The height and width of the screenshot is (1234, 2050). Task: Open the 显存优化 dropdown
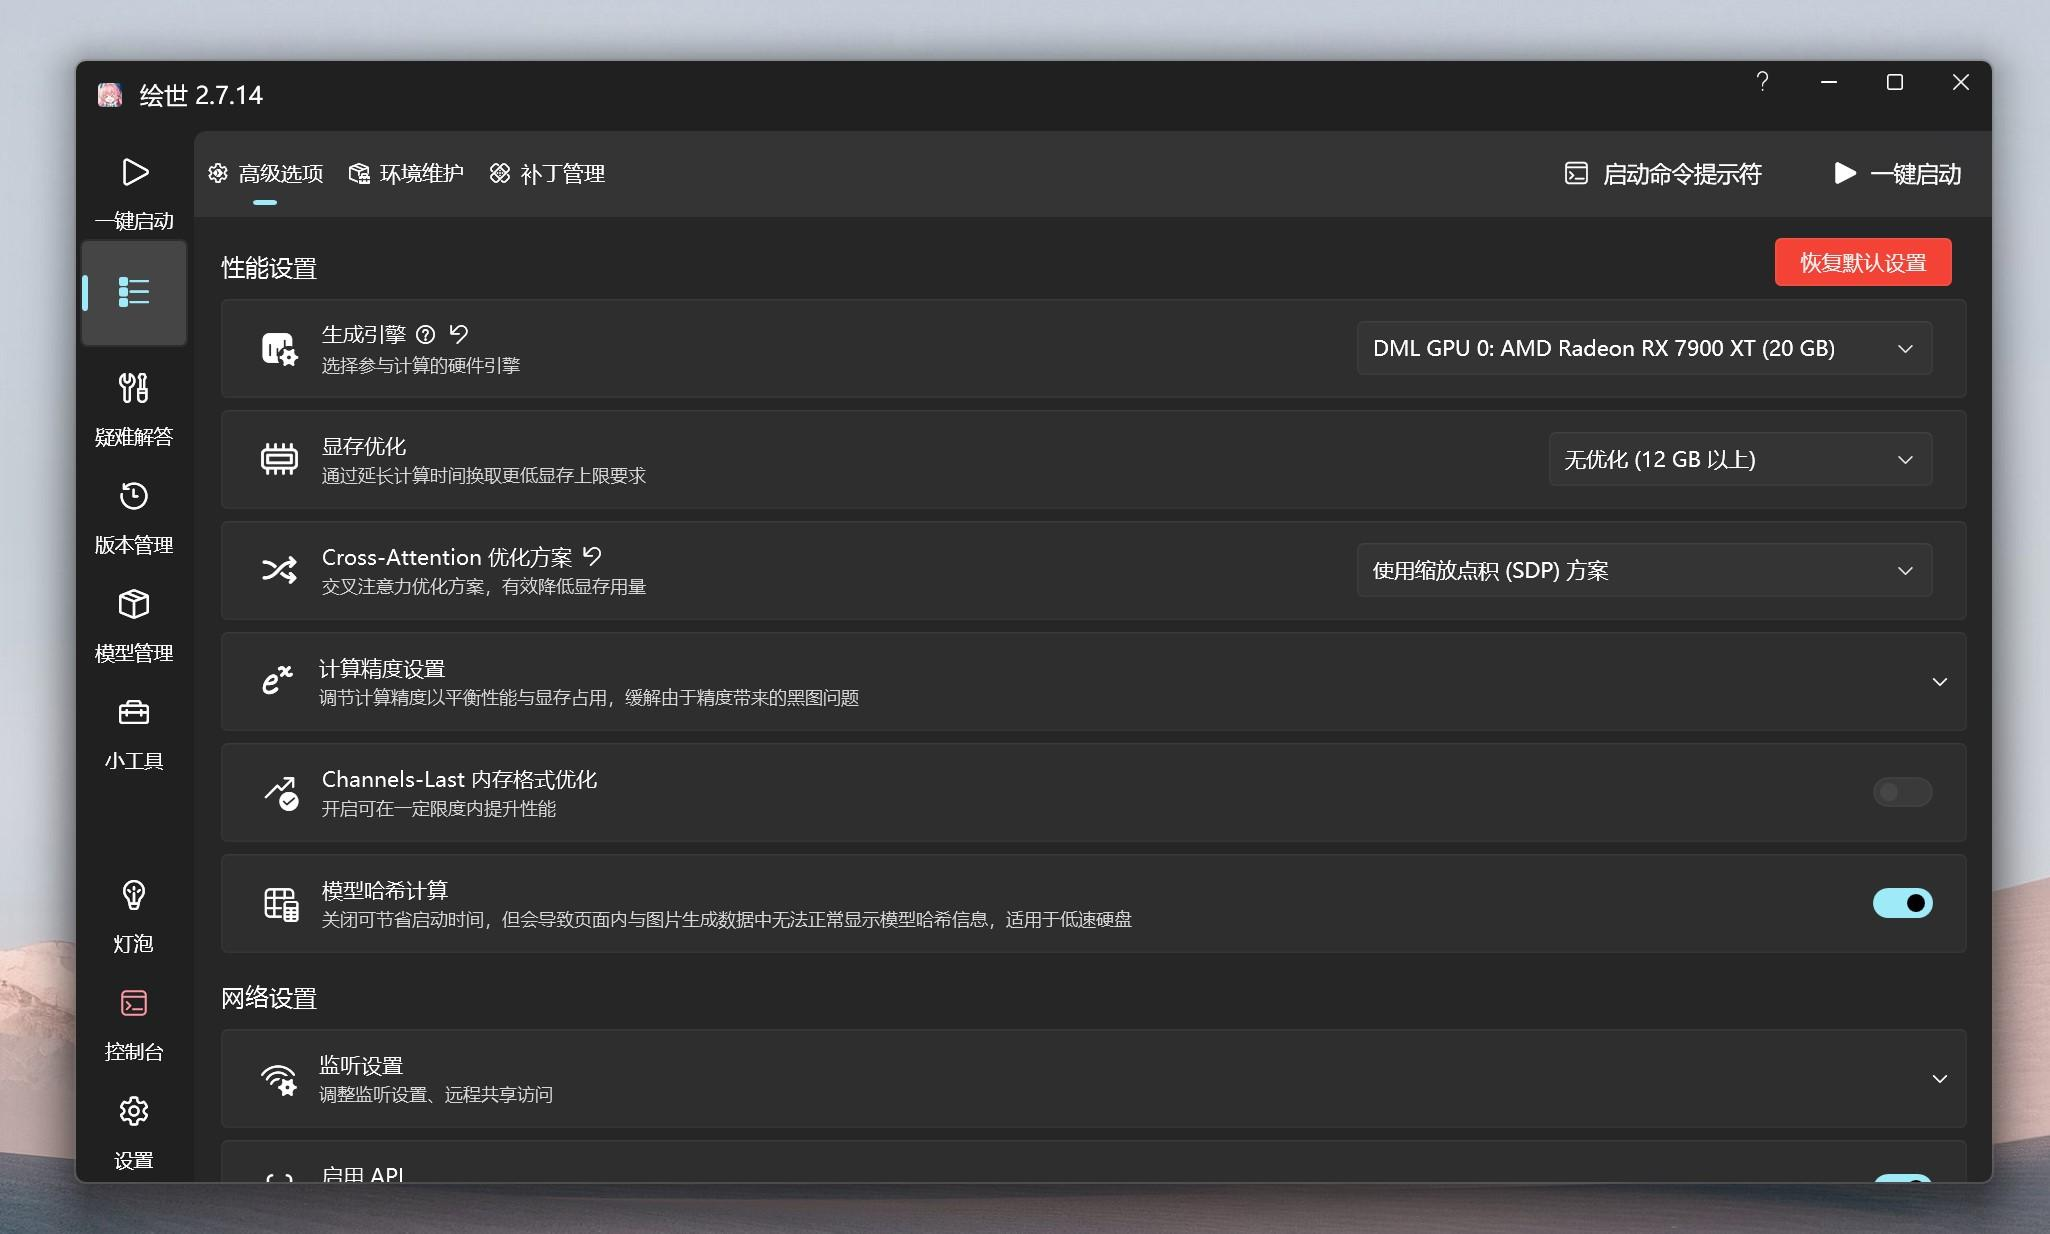1740,459
